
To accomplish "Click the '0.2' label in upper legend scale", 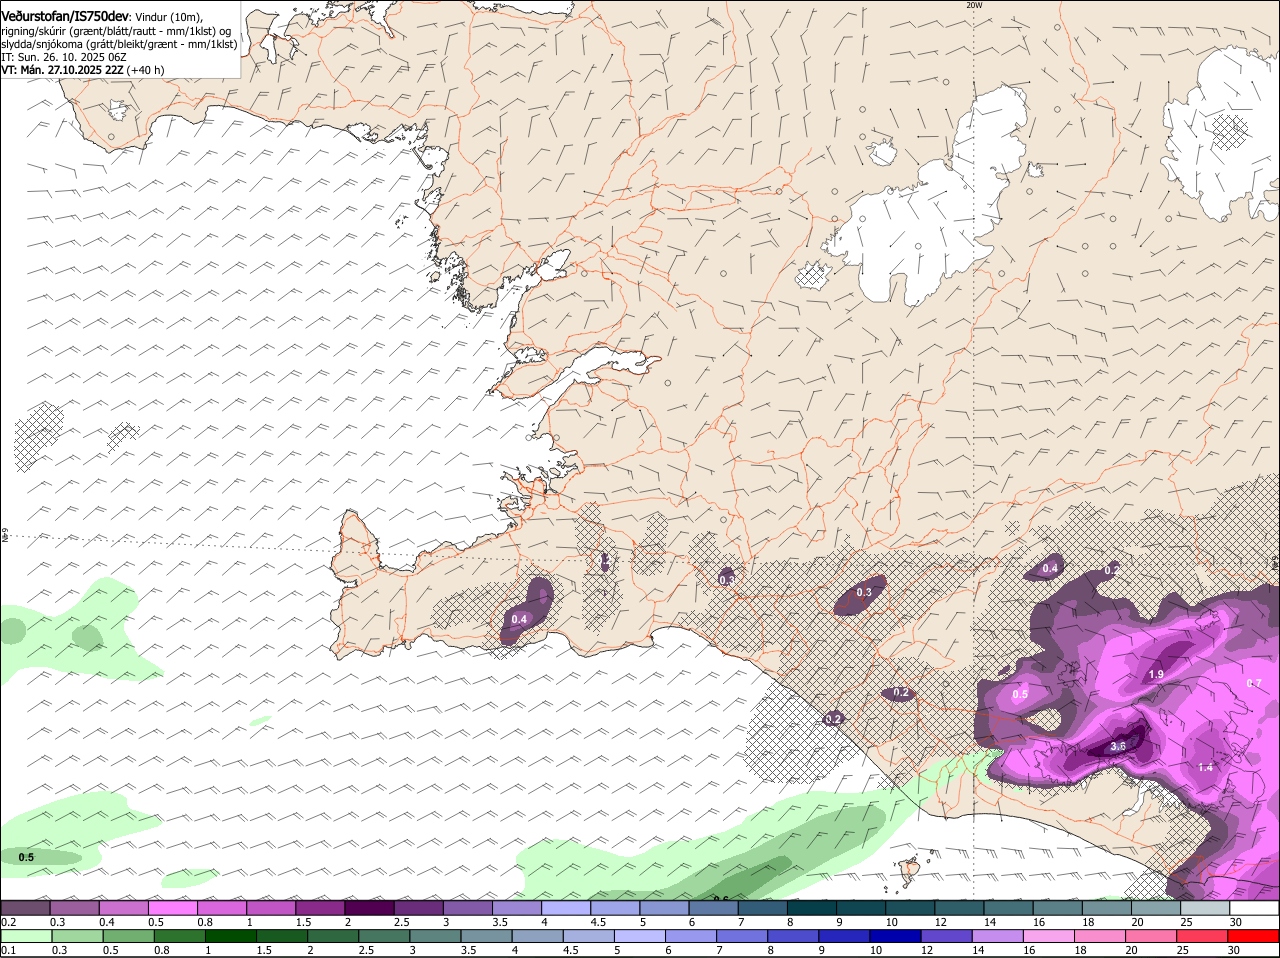I will pyautogui.click(x=8, y=922).
